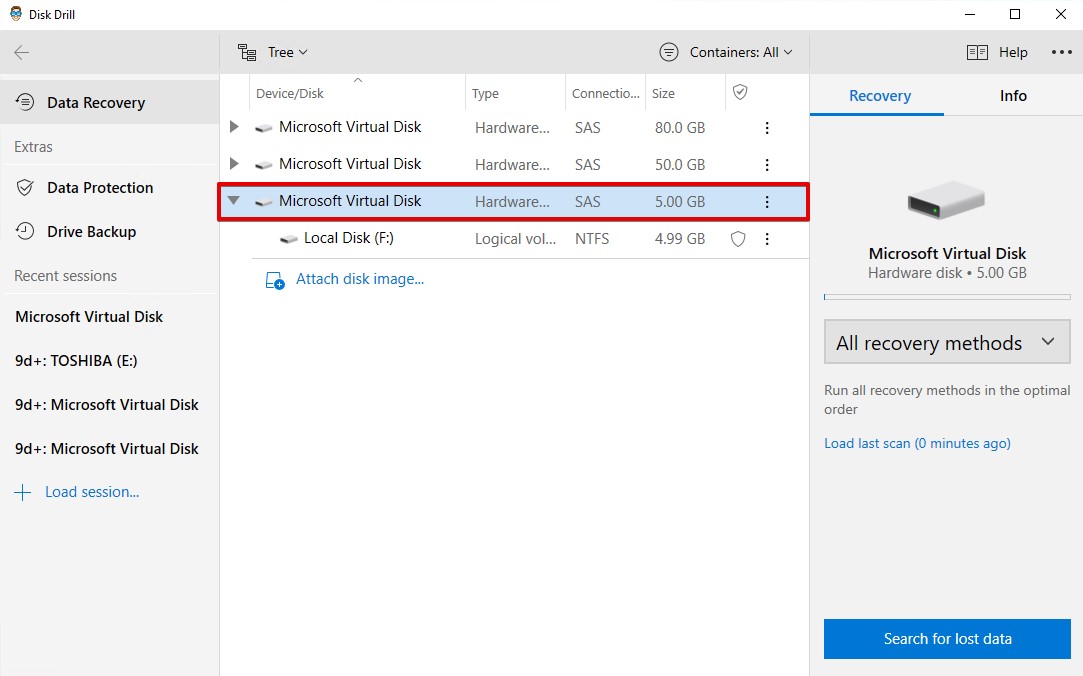The width and height of the screenshot is (1083, 676).
Task: Click the Help book icon
Action: (977, 52)
